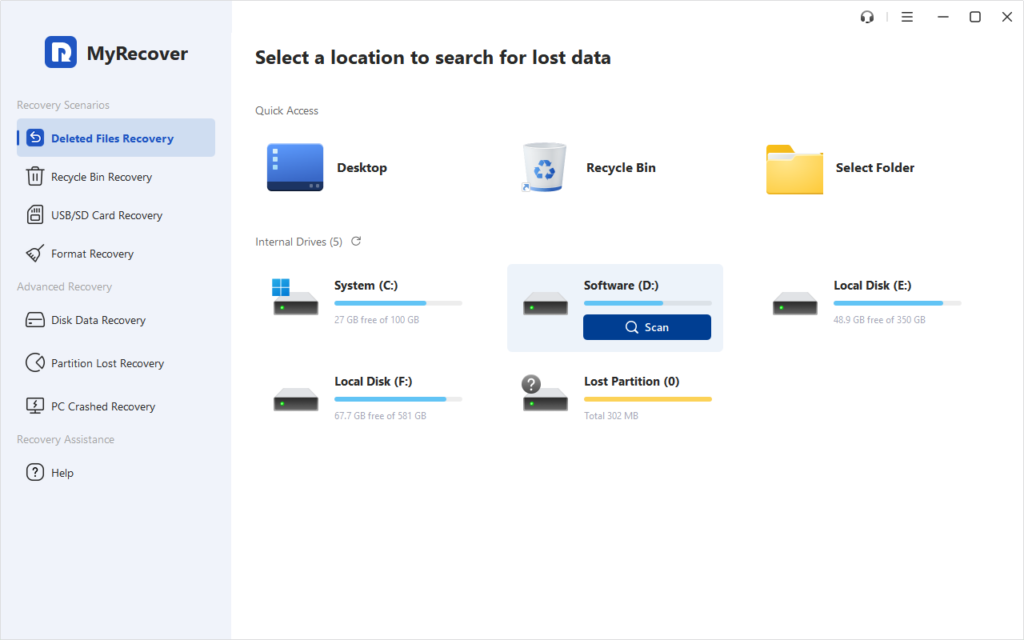The width and height of the screenshot is (1024, 640).
Task: Click the Lost Partition (0) name
Action: (632, 381)
